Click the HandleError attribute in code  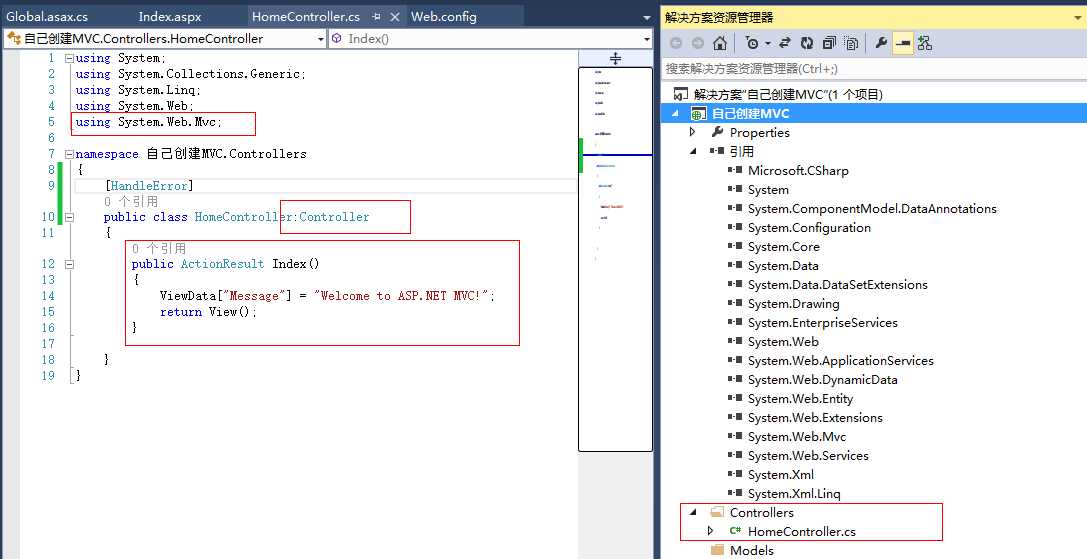(149, 186)
